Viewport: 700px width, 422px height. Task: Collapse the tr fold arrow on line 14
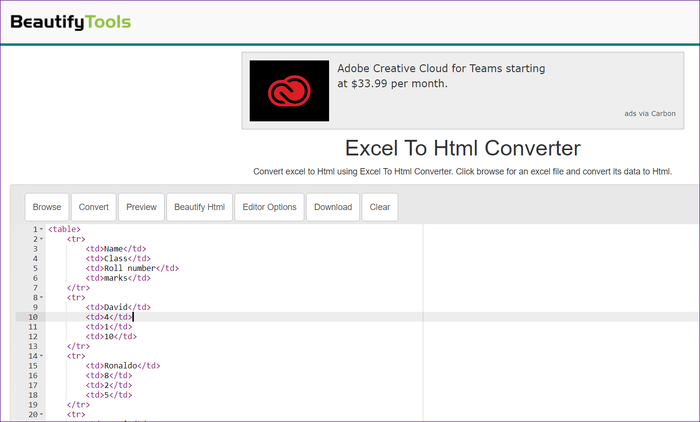(x=42, y=356)
